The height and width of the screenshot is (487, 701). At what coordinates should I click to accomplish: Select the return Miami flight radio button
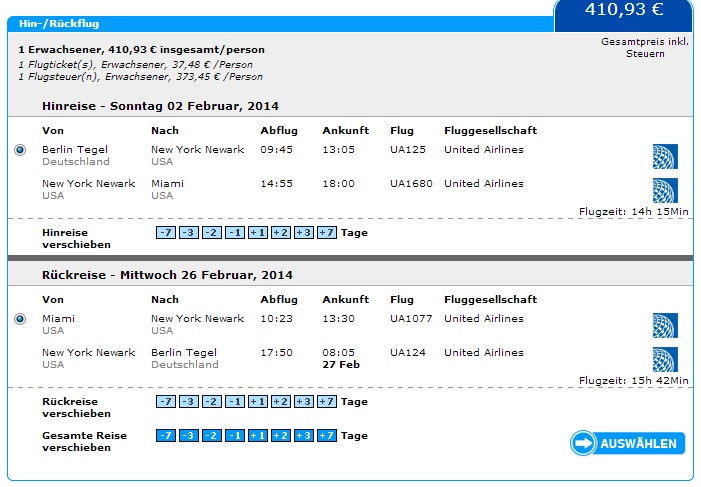coord(20,319)
